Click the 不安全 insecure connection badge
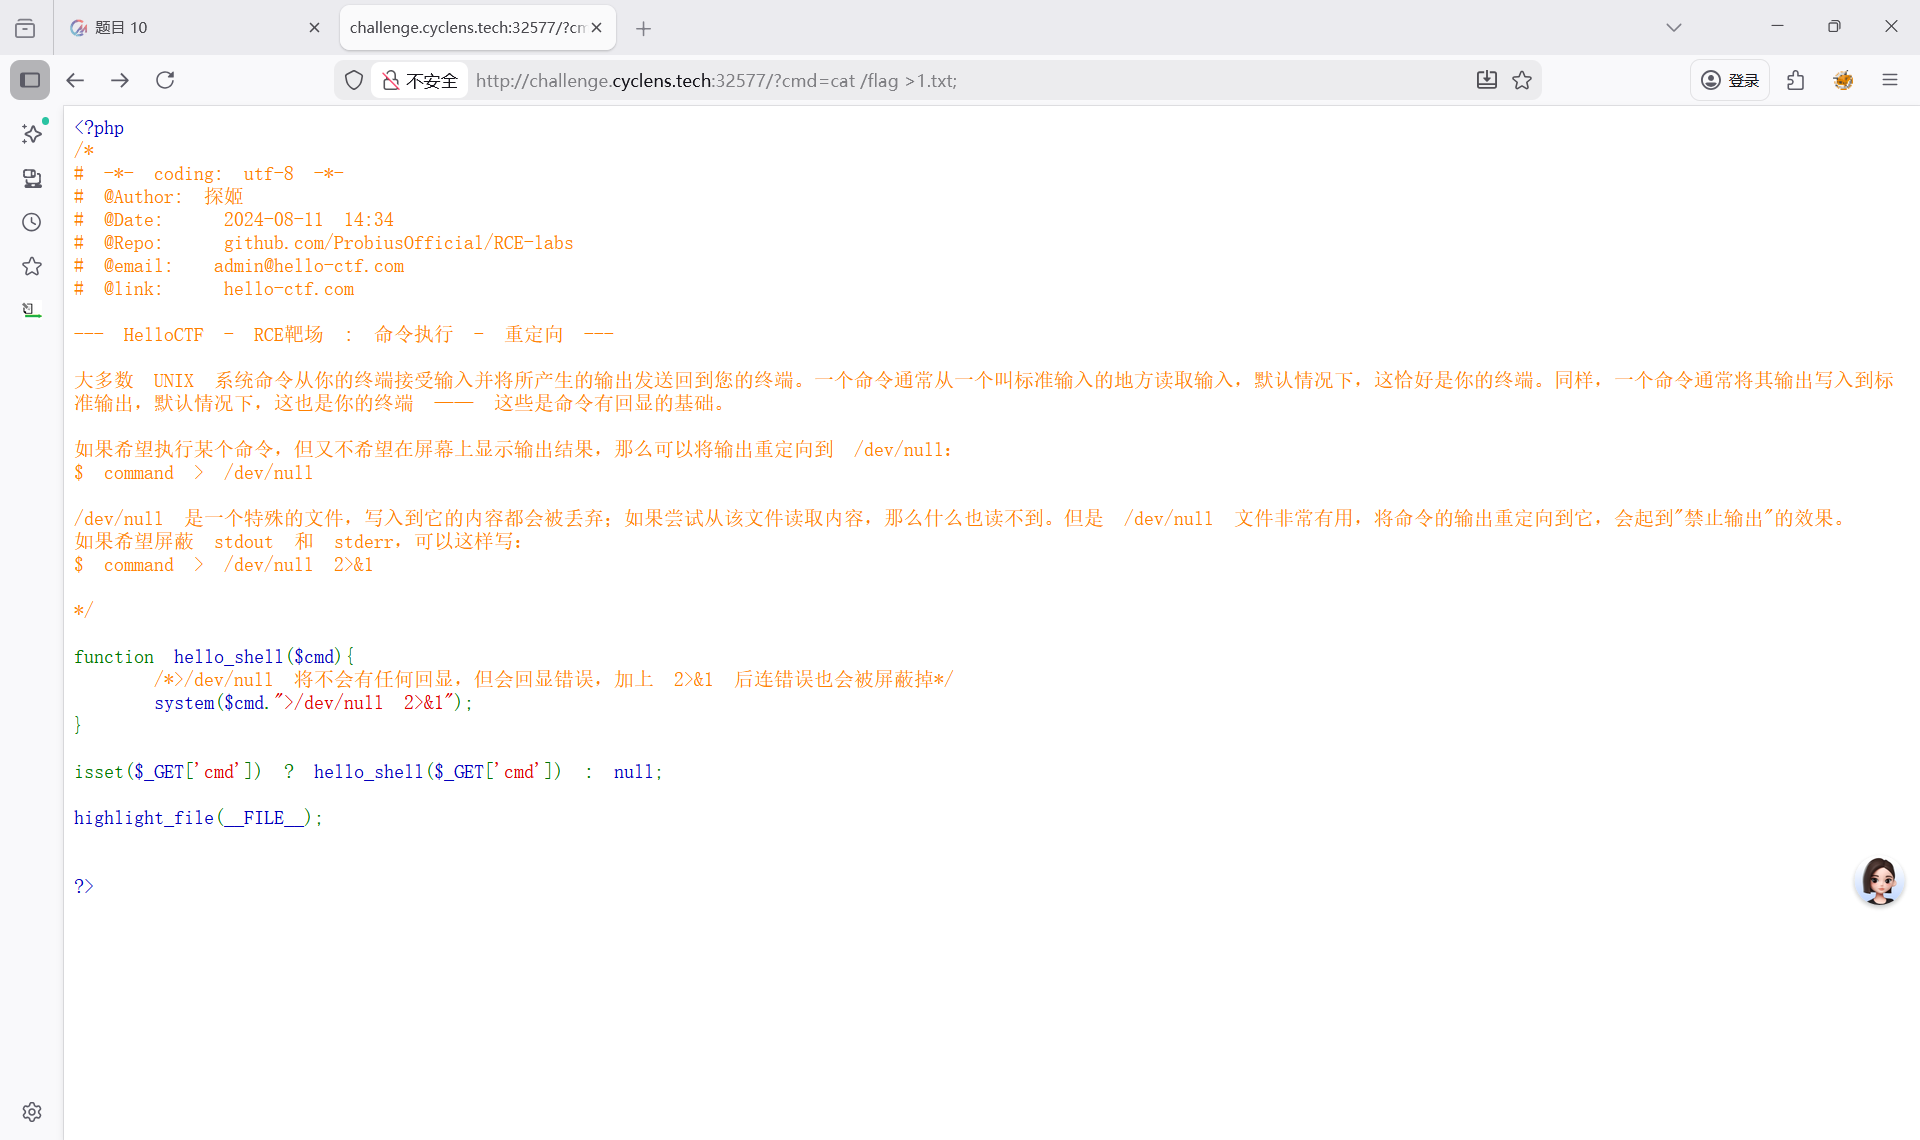The height and width of the screenshot is (1140, 1920). [420, 80]
